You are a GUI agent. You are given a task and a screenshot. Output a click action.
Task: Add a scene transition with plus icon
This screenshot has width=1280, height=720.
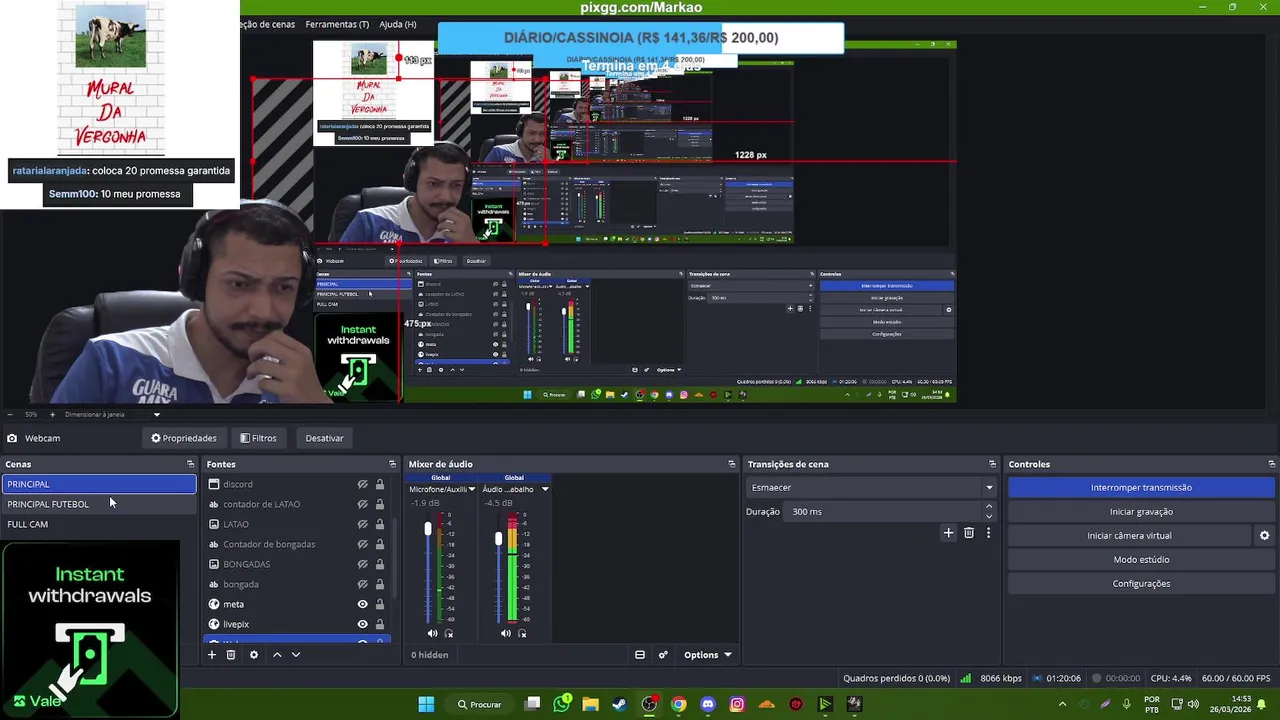tap(949, 533)
